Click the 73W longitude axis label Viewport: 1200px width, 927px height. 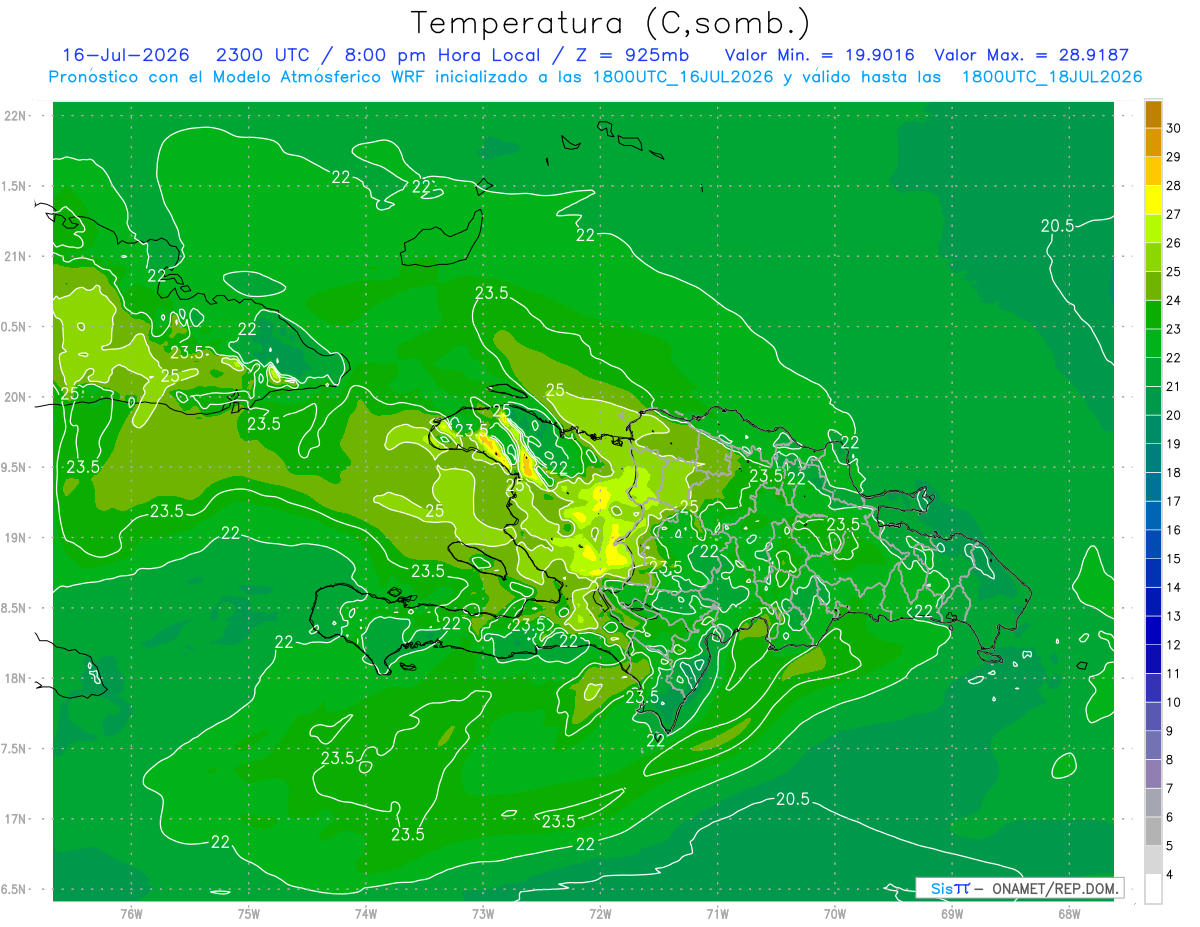tap(483, 913)
